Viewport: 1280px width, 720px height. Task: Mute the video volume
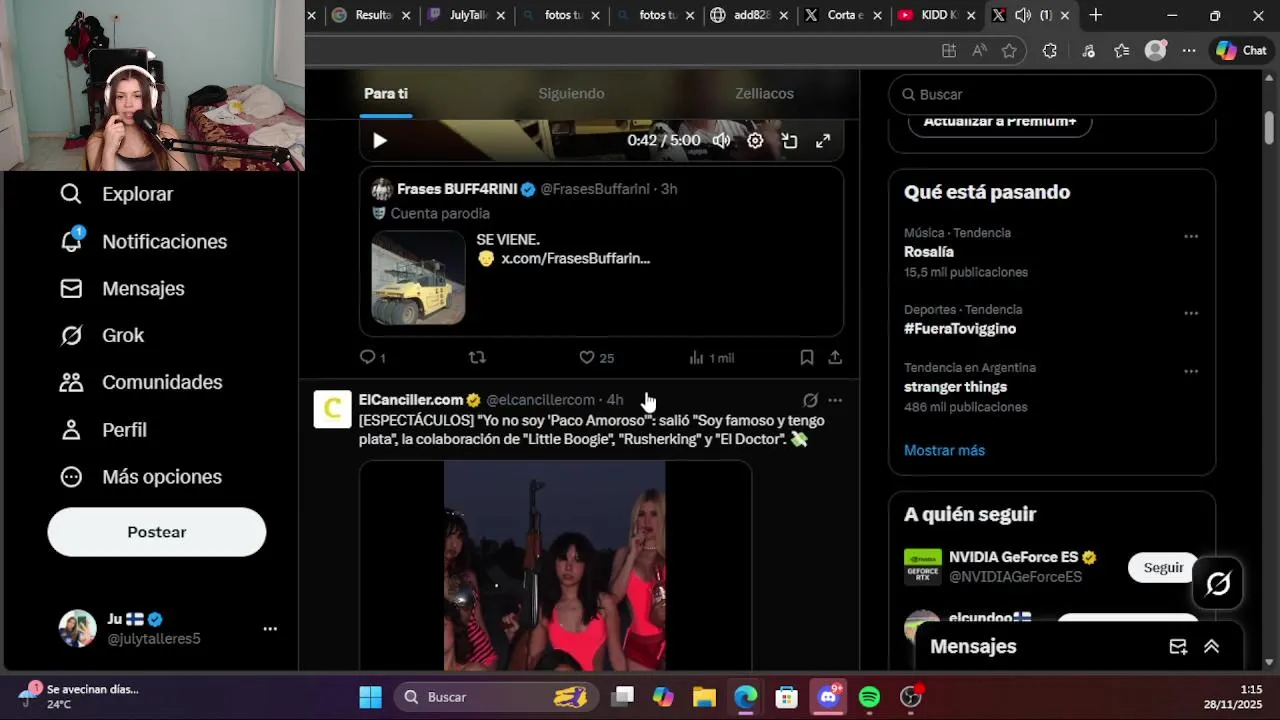pos(721,141)
